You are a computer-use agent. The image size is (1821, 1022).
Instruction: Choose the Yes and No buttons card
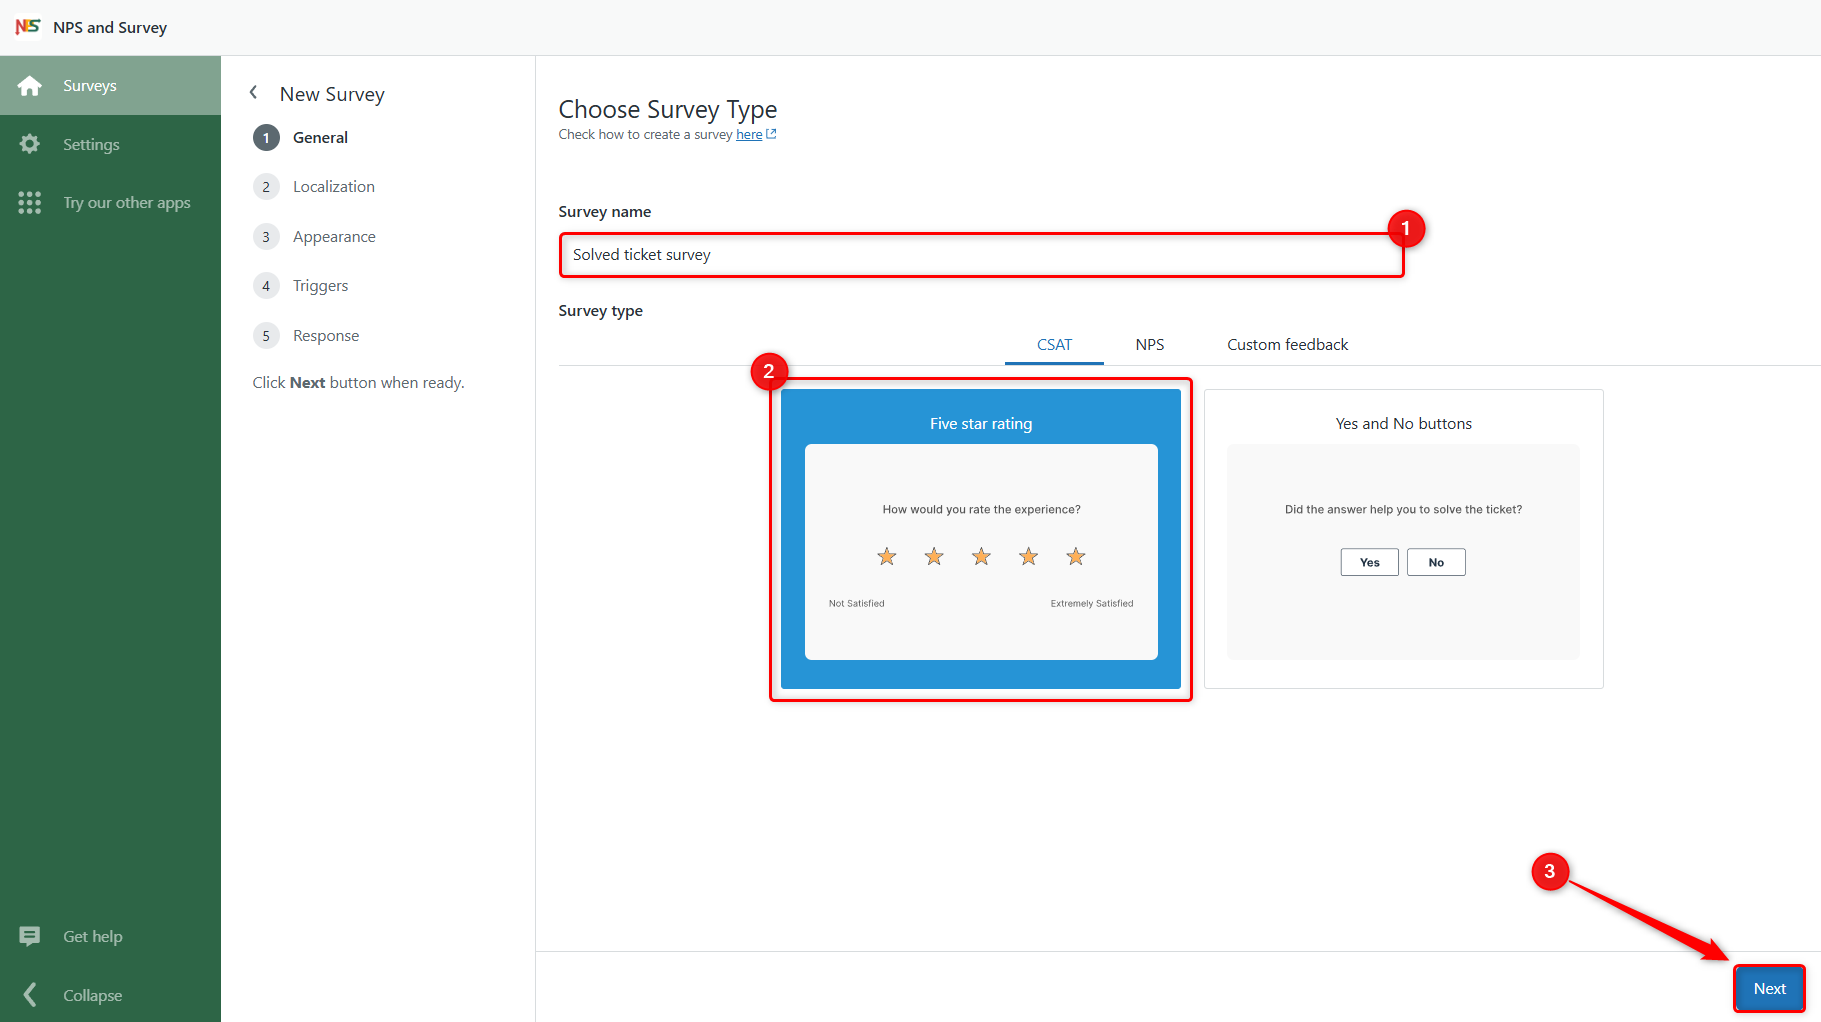click(1403, 539)
